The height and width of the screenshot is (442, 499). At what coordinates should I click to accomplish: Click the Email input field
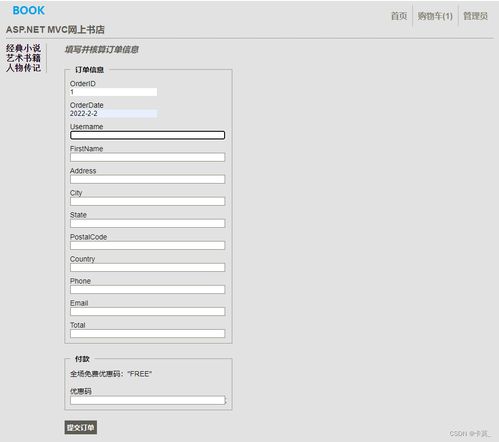click(x=147, y=311)
